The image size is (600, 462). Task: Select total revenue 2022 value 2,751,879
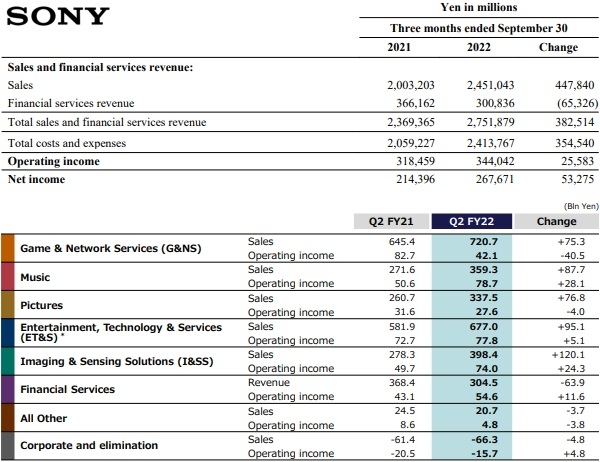(x=491, y=122)
